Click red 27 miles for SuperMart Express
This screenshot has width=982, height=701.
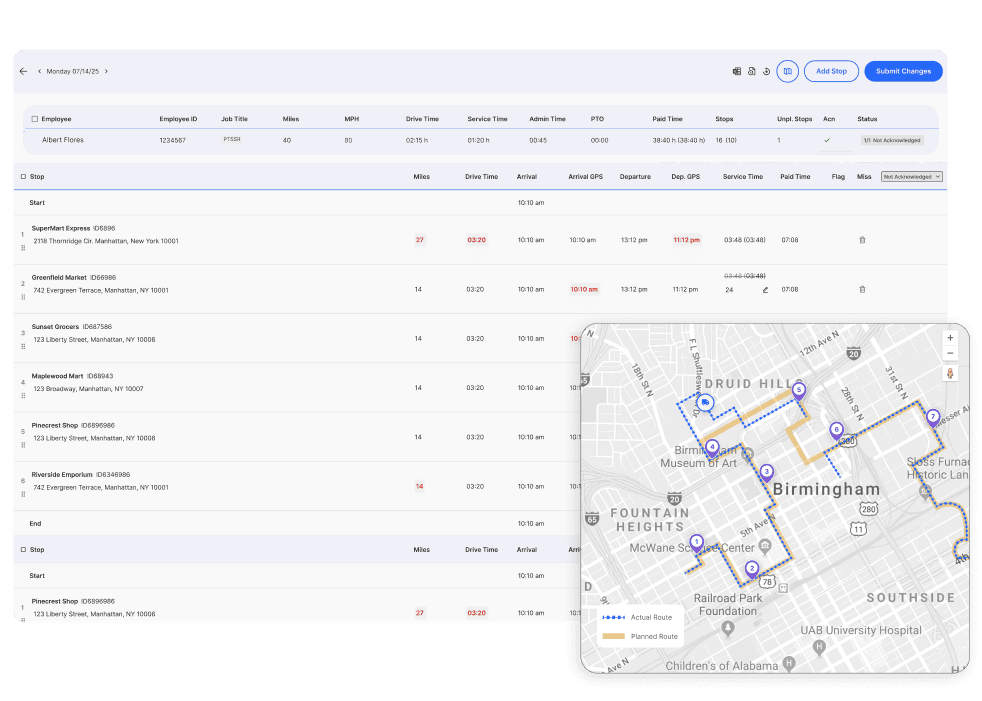tap(420, 240)
